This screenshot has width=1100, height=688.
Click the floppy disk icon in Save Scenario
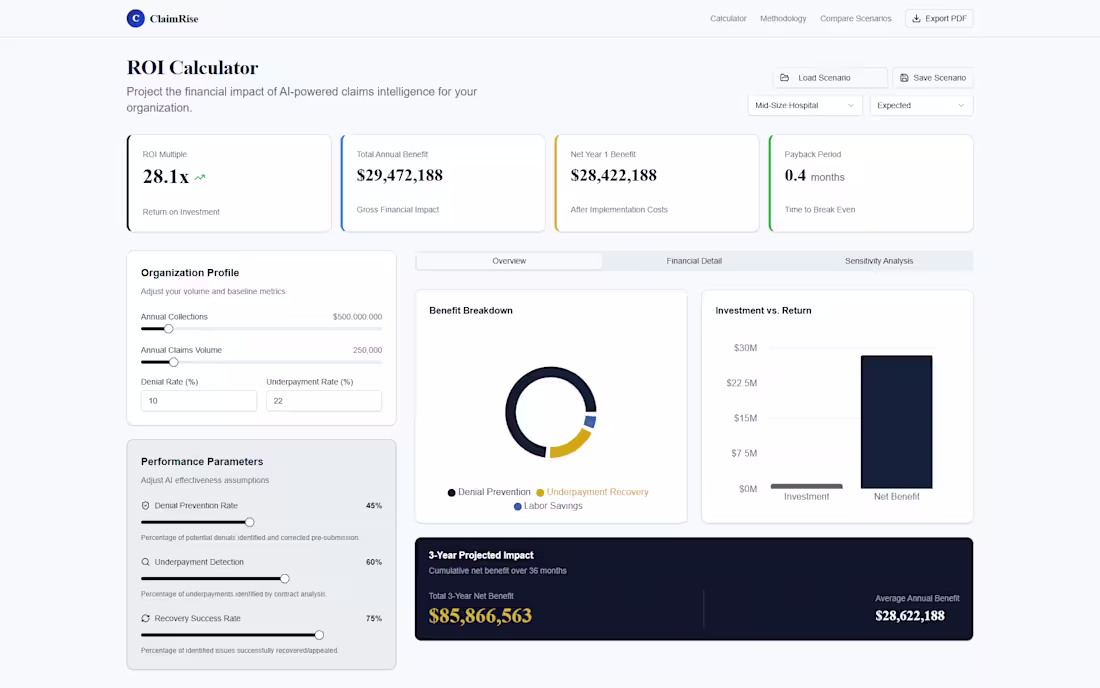(904, 78)
